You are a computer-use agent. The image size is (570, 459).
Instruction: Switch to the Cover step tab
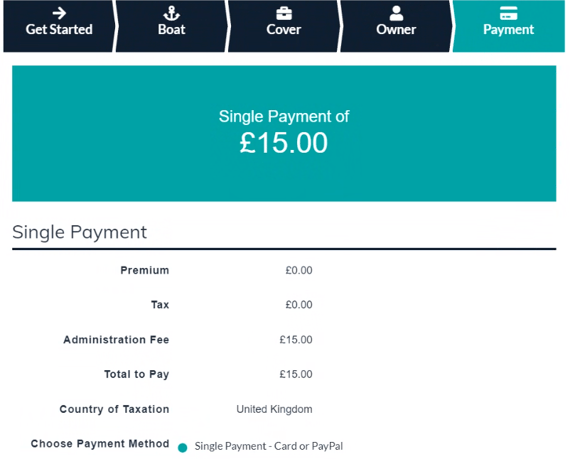tap(284, 26)
